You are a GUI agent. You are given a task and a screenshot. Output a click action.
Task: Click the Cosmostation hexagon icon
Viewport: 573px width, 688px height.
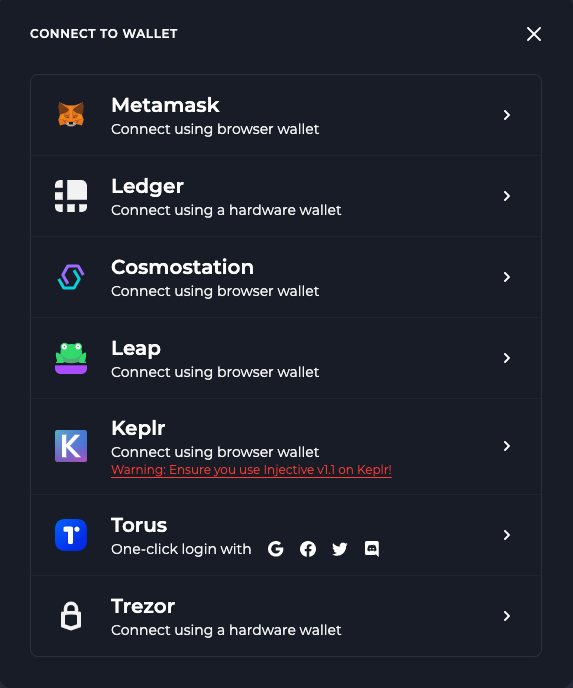71,277
